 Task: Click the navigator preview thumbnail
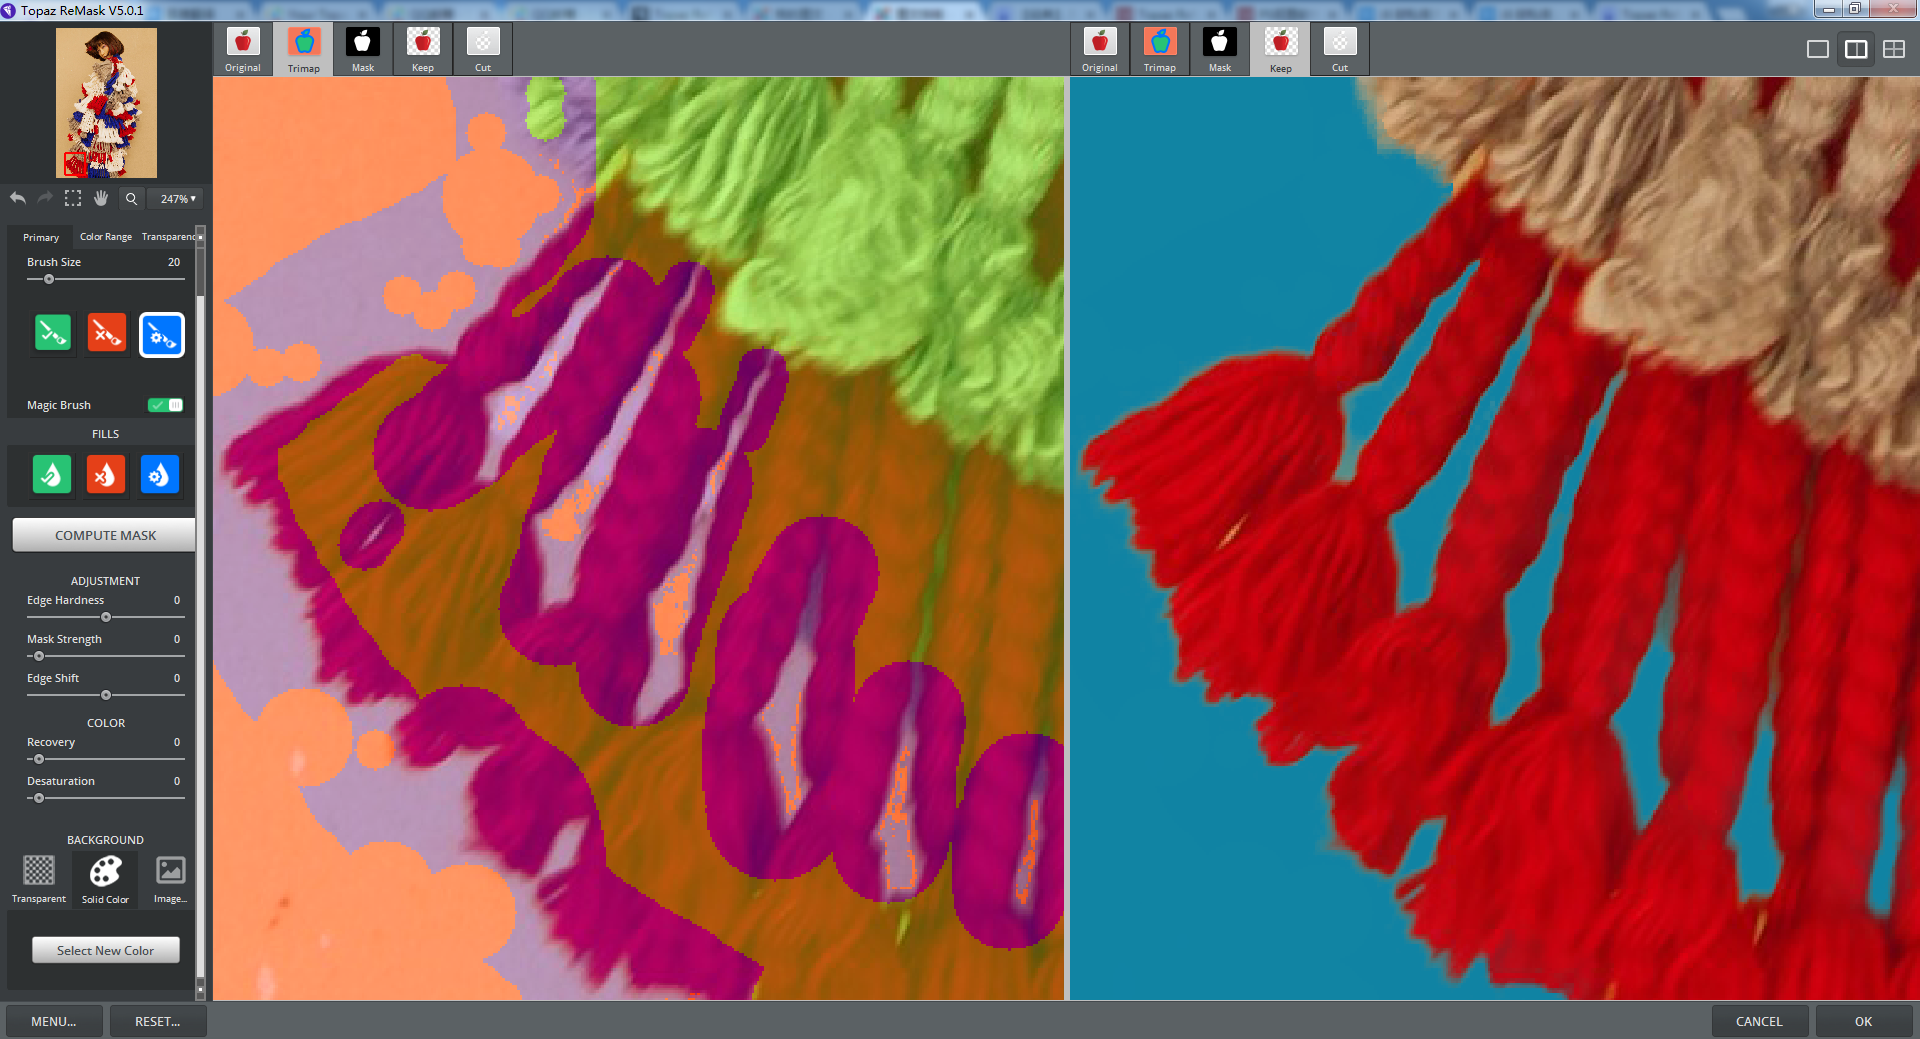pos(106,102)
